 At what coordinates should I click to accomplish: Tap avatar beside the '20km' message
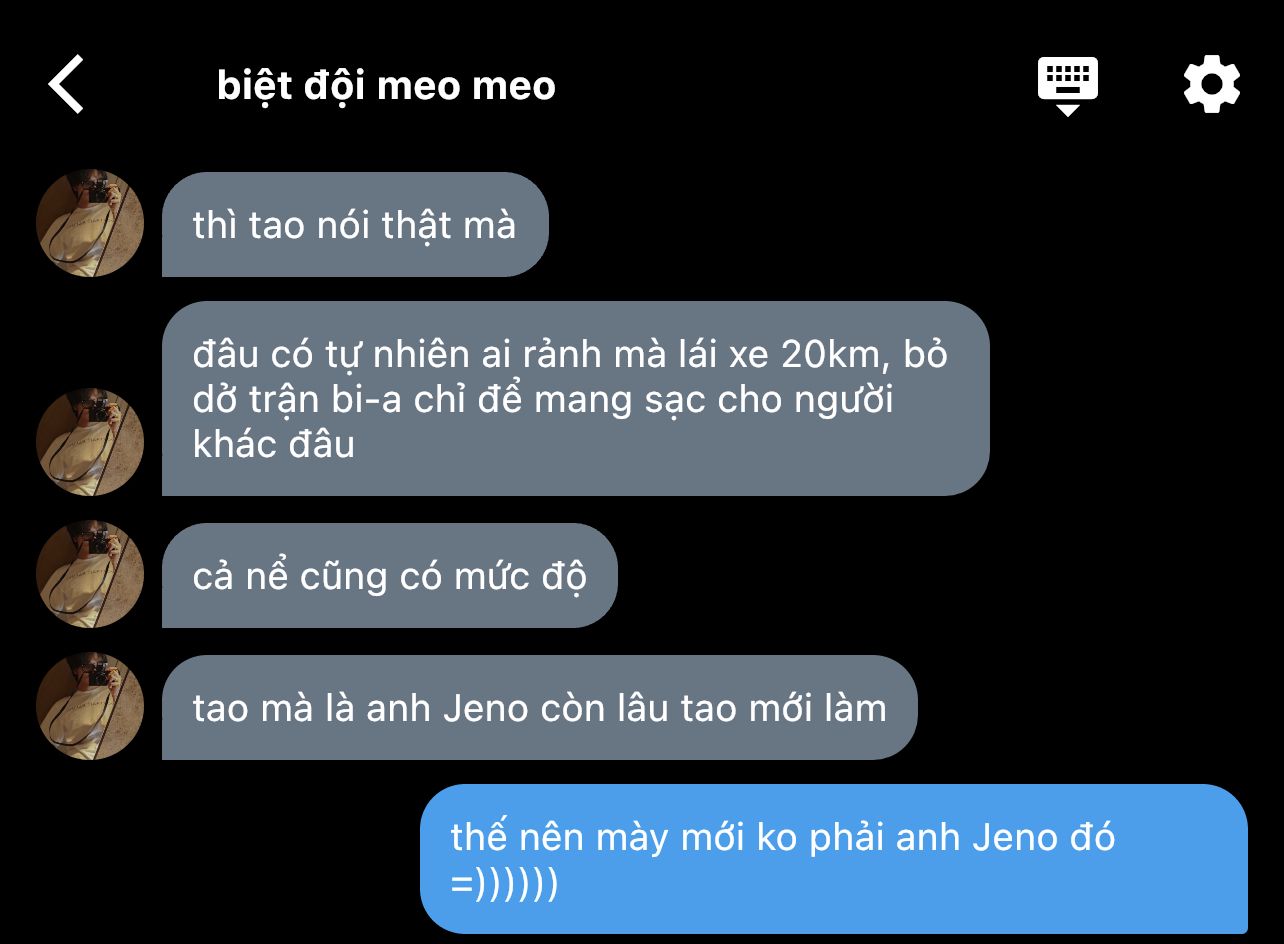[x=90, y=442]
